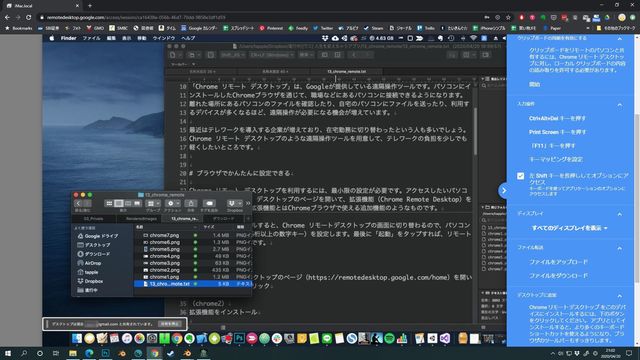This screenshot has width=640, height=360.
Task: Select Dropbox in Finder sidebar
Action: [90, 281]
